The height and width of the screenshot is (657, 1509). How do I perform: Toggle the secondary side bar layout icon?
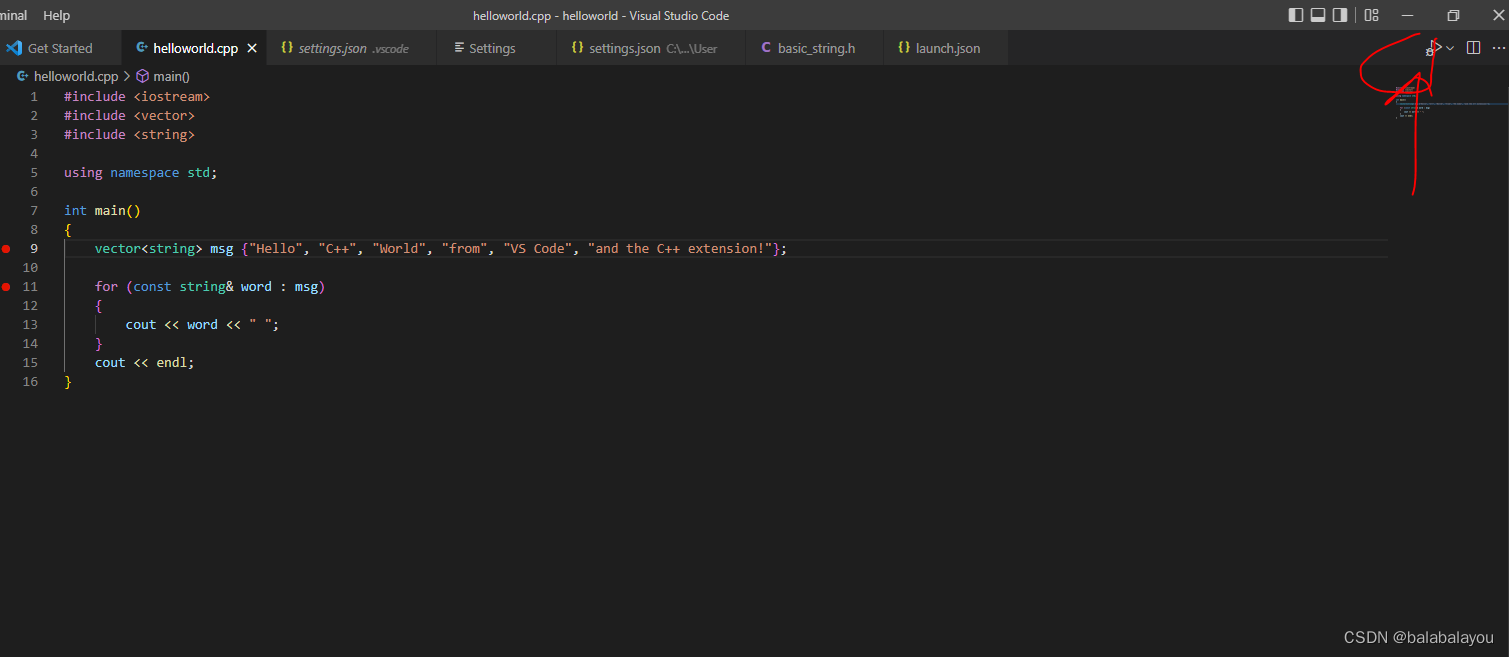[x=1340, y=15]
